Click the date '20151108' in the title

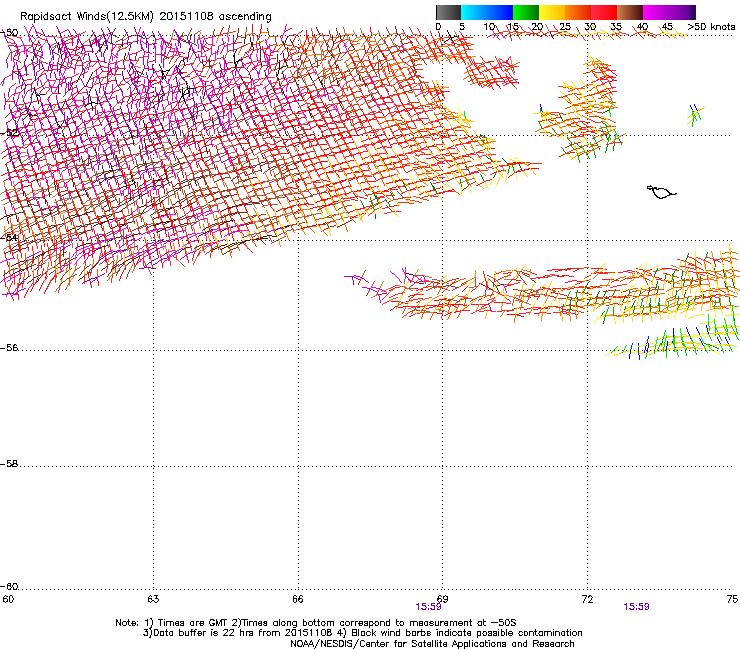[186, 16]
